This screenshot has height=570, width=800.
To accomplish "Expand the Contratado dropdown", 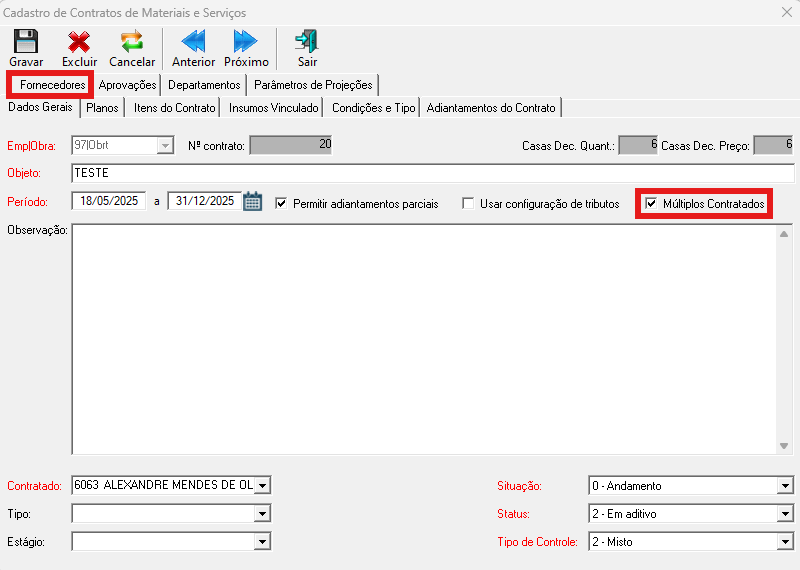I will [262, 486].
